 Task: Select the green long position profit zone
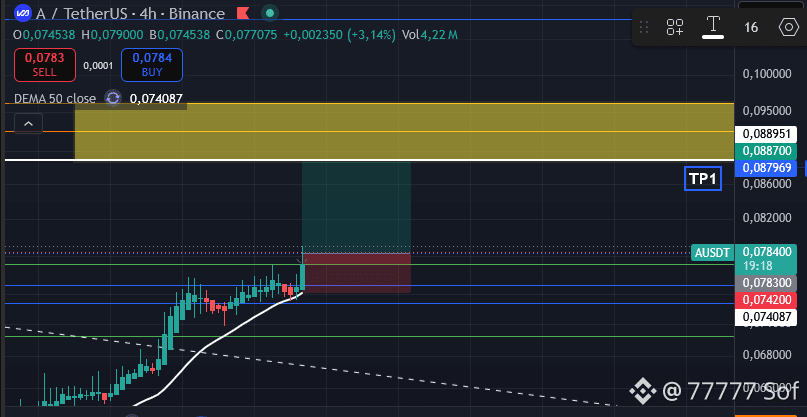point(356,207)
